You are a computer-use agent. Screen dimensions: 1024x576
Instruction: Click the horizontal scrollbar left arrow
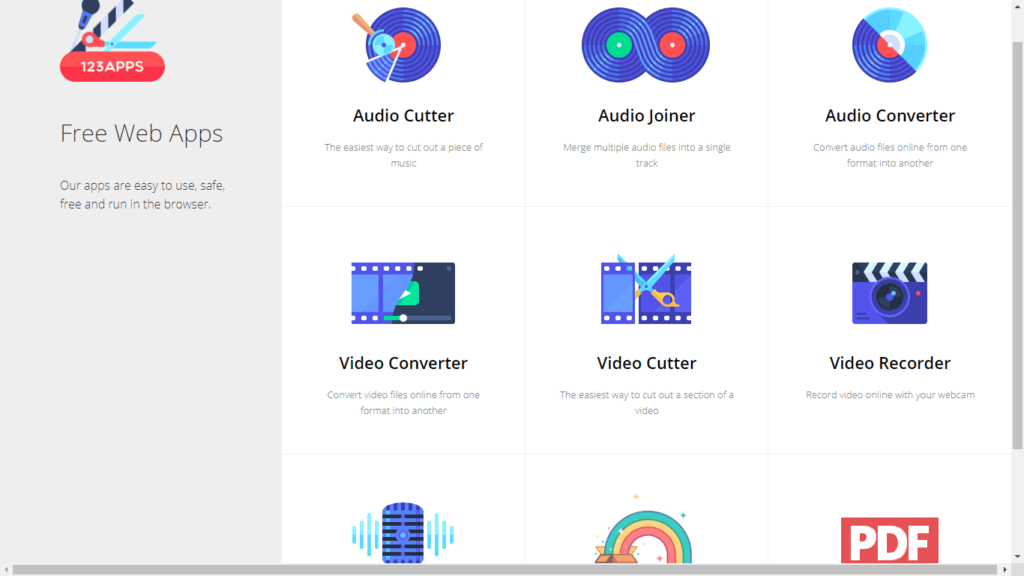6,570
